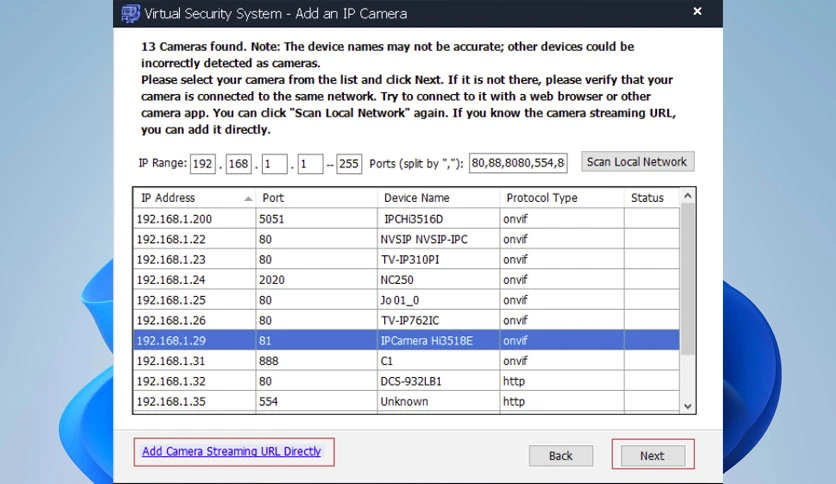Select camera at 192.168.1.23
The height and width of the screenshot is (484, 836).
pos(406,260)
